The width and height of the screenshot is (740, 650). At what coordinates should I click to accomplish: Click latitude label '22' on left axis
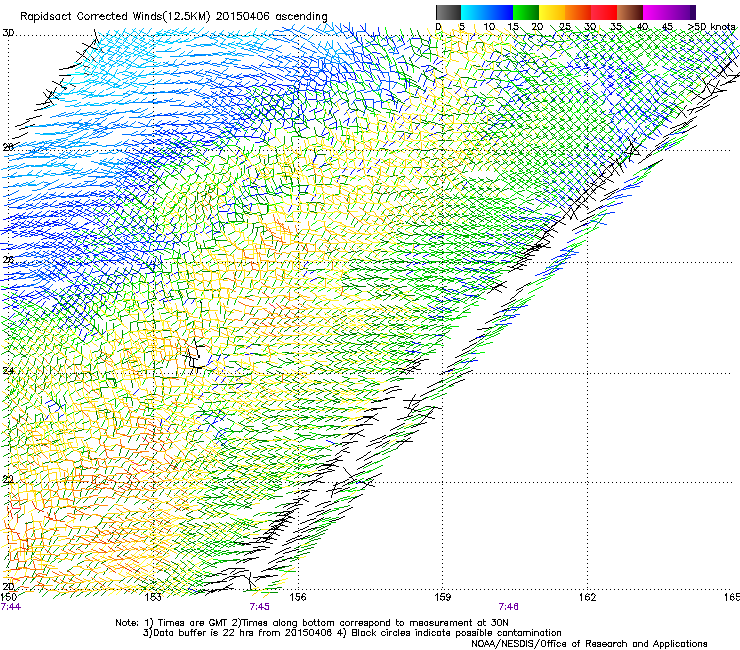pyautogui.click(x=8, y=480)
